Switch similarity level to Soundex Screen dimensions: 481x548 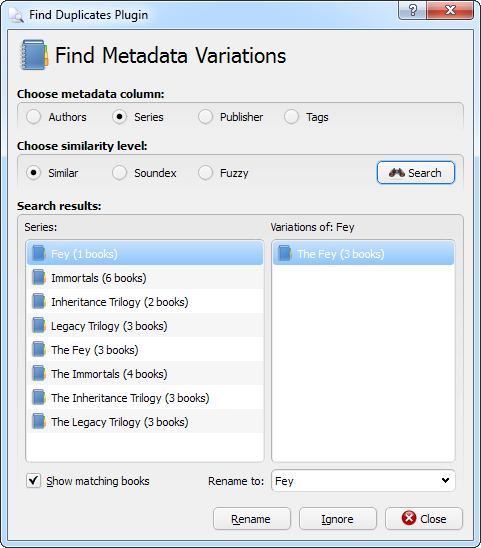tap(119, 173)
